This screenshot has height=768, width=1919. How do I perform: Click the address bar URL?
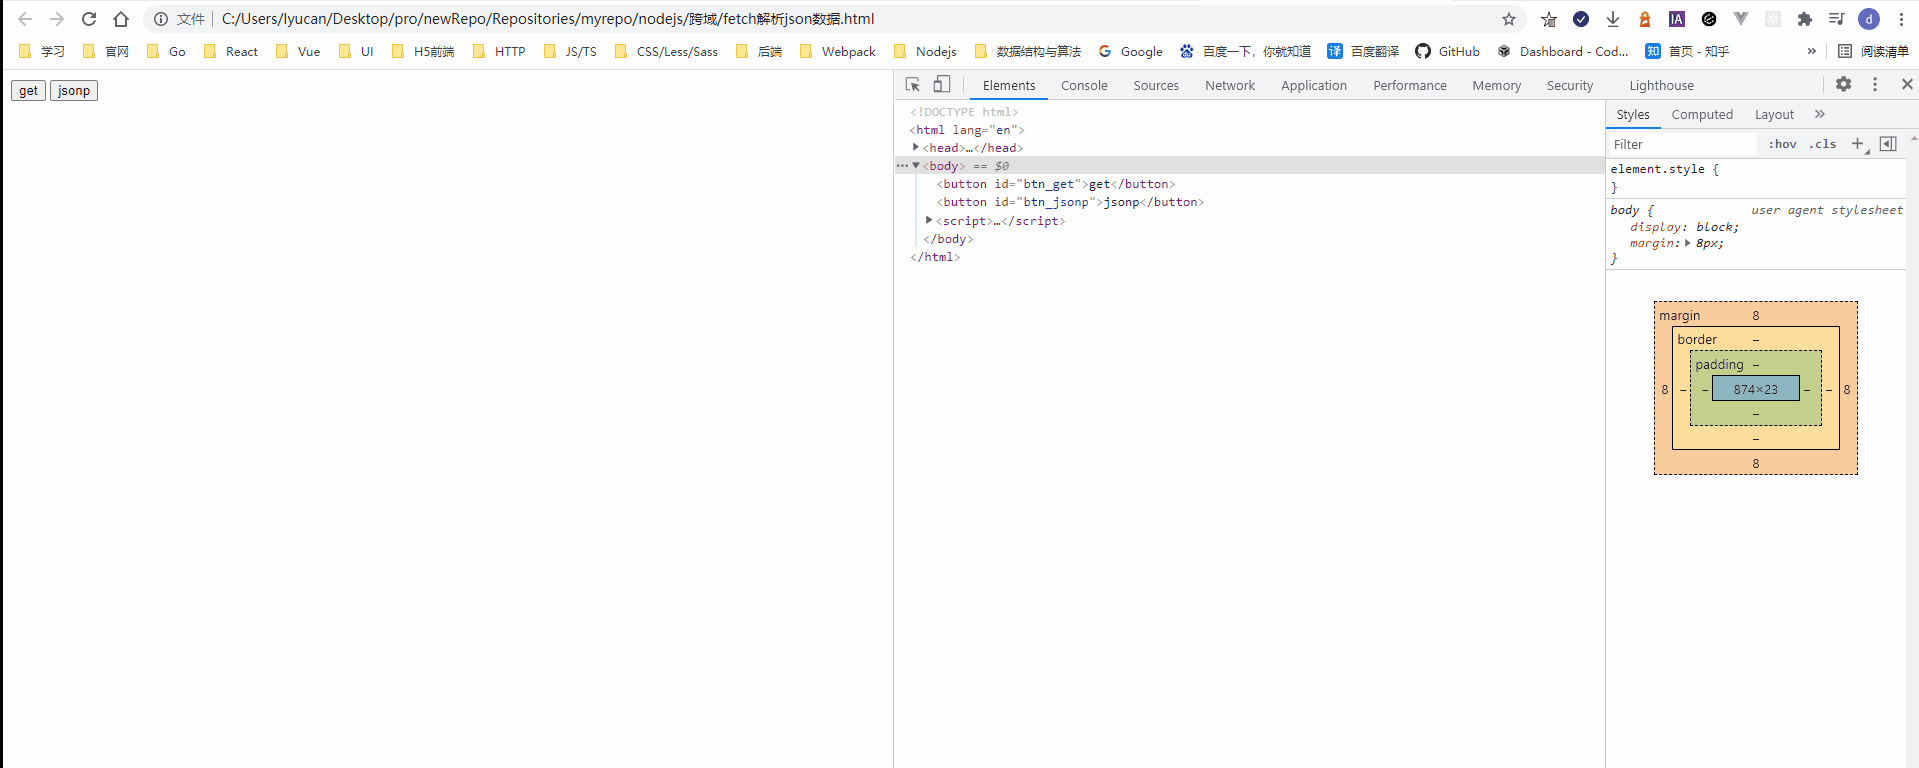[x=548, y=19]
